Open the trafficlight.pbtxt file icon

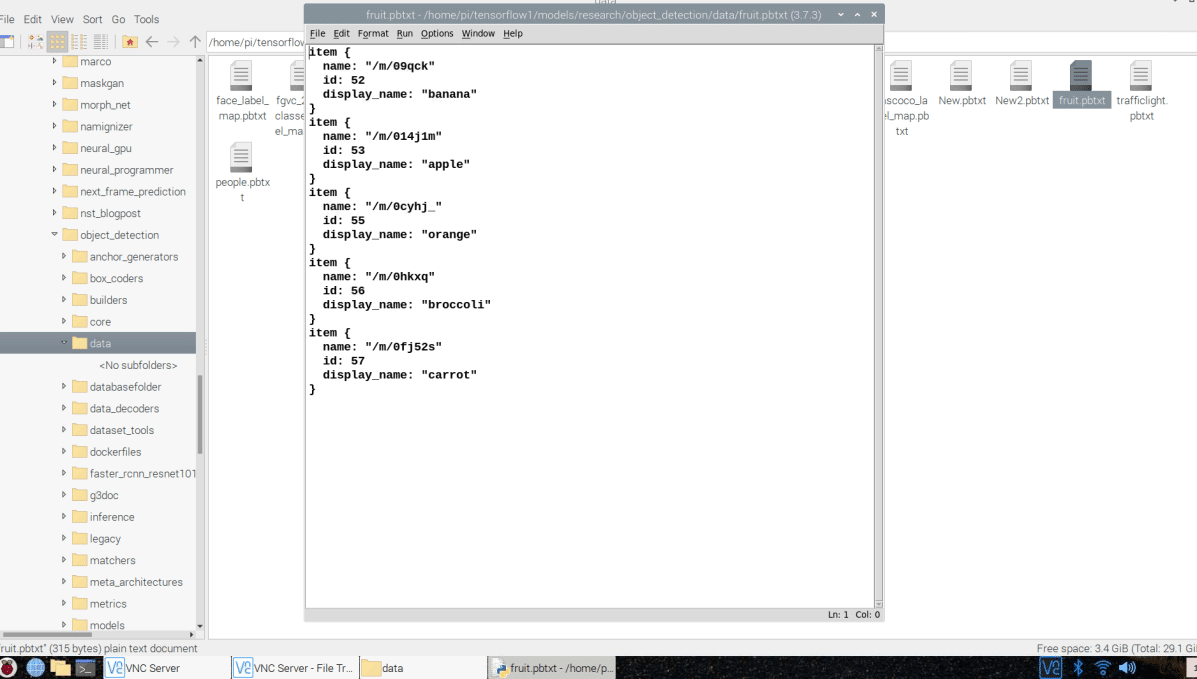point(1141,77)
